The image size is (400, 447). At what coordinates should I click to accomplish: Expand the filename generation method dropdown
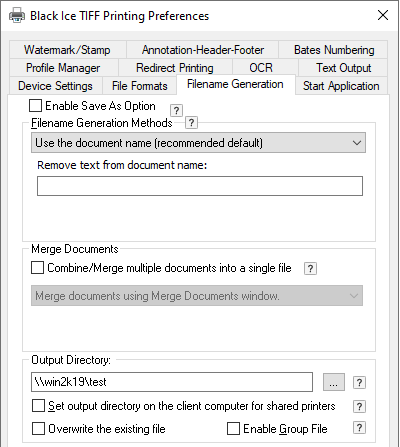(x=198, y=143)
